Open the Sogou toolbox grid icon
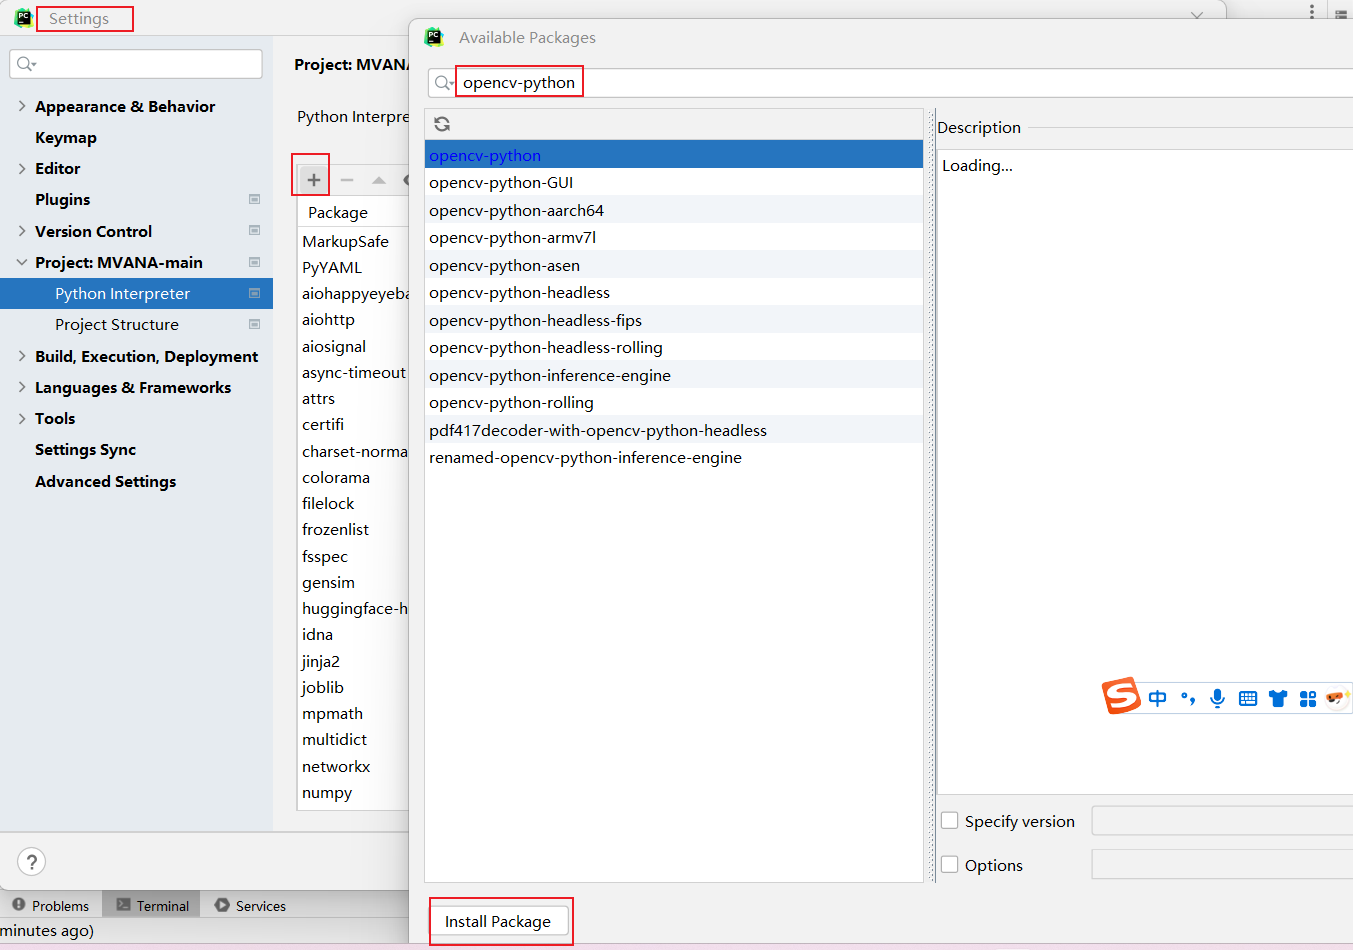The width and height of the screenshot is (1353, 950). click(x=1308, y=698)
